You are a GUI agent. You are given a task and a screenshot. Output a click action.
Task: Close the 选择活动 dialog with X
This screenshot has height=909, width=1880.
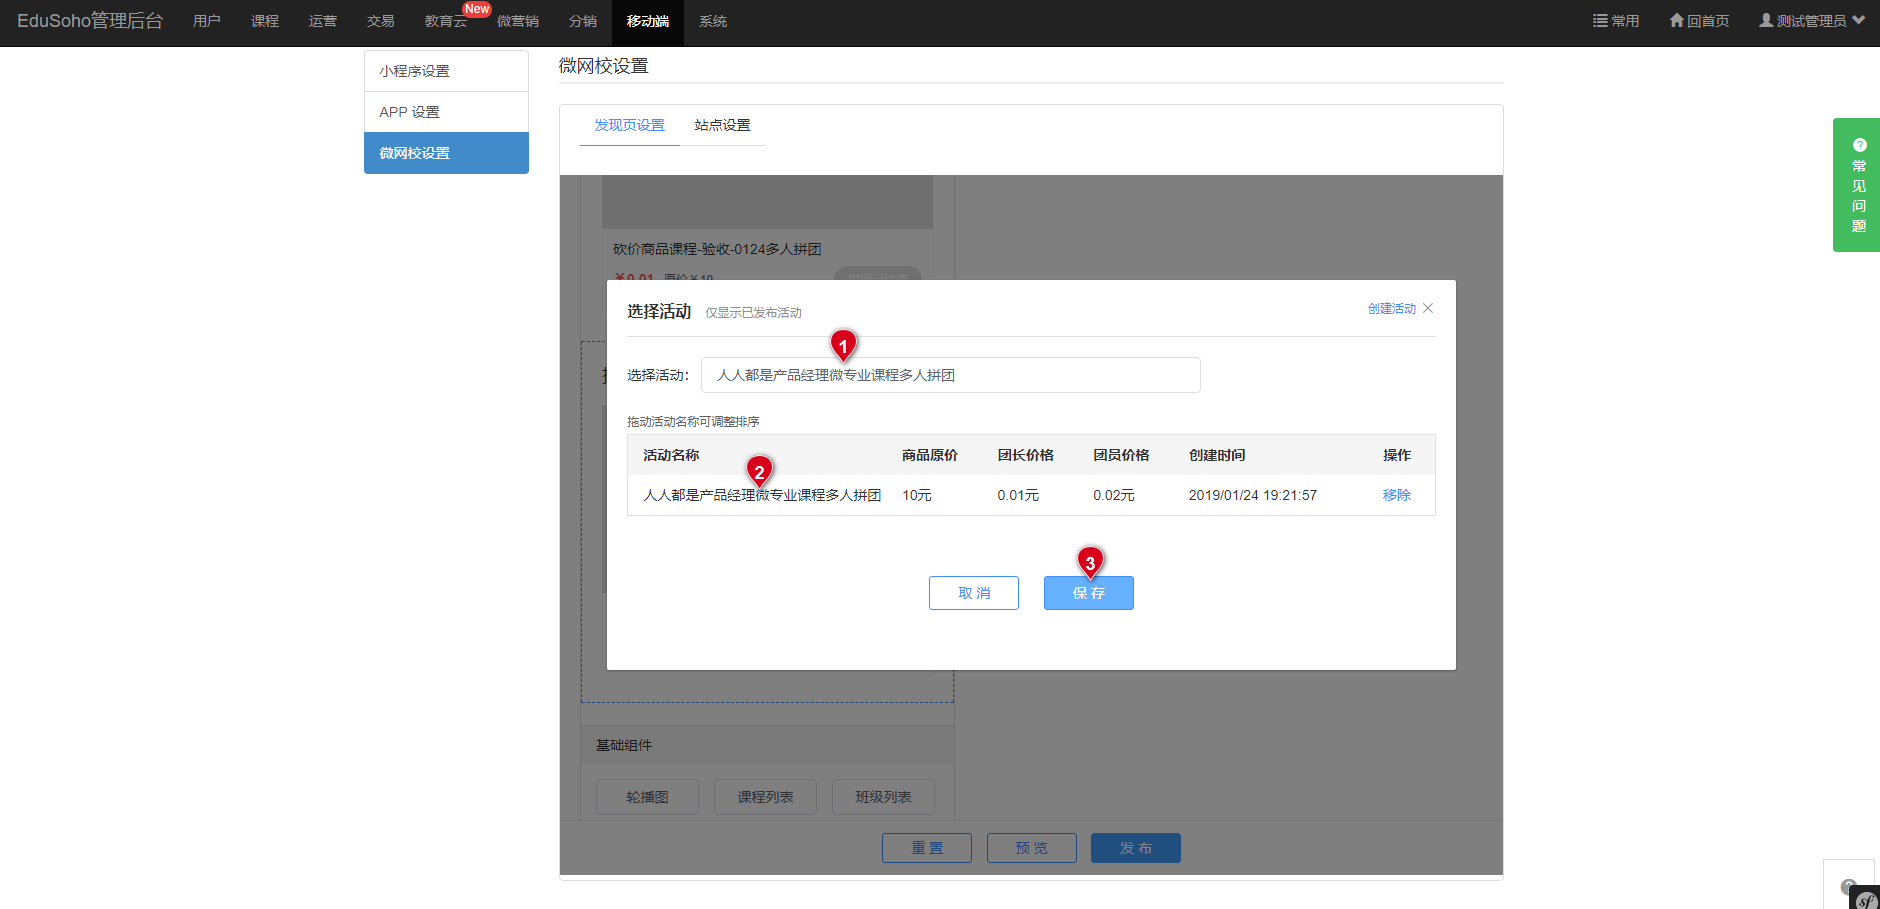[x=1428, y=308]
